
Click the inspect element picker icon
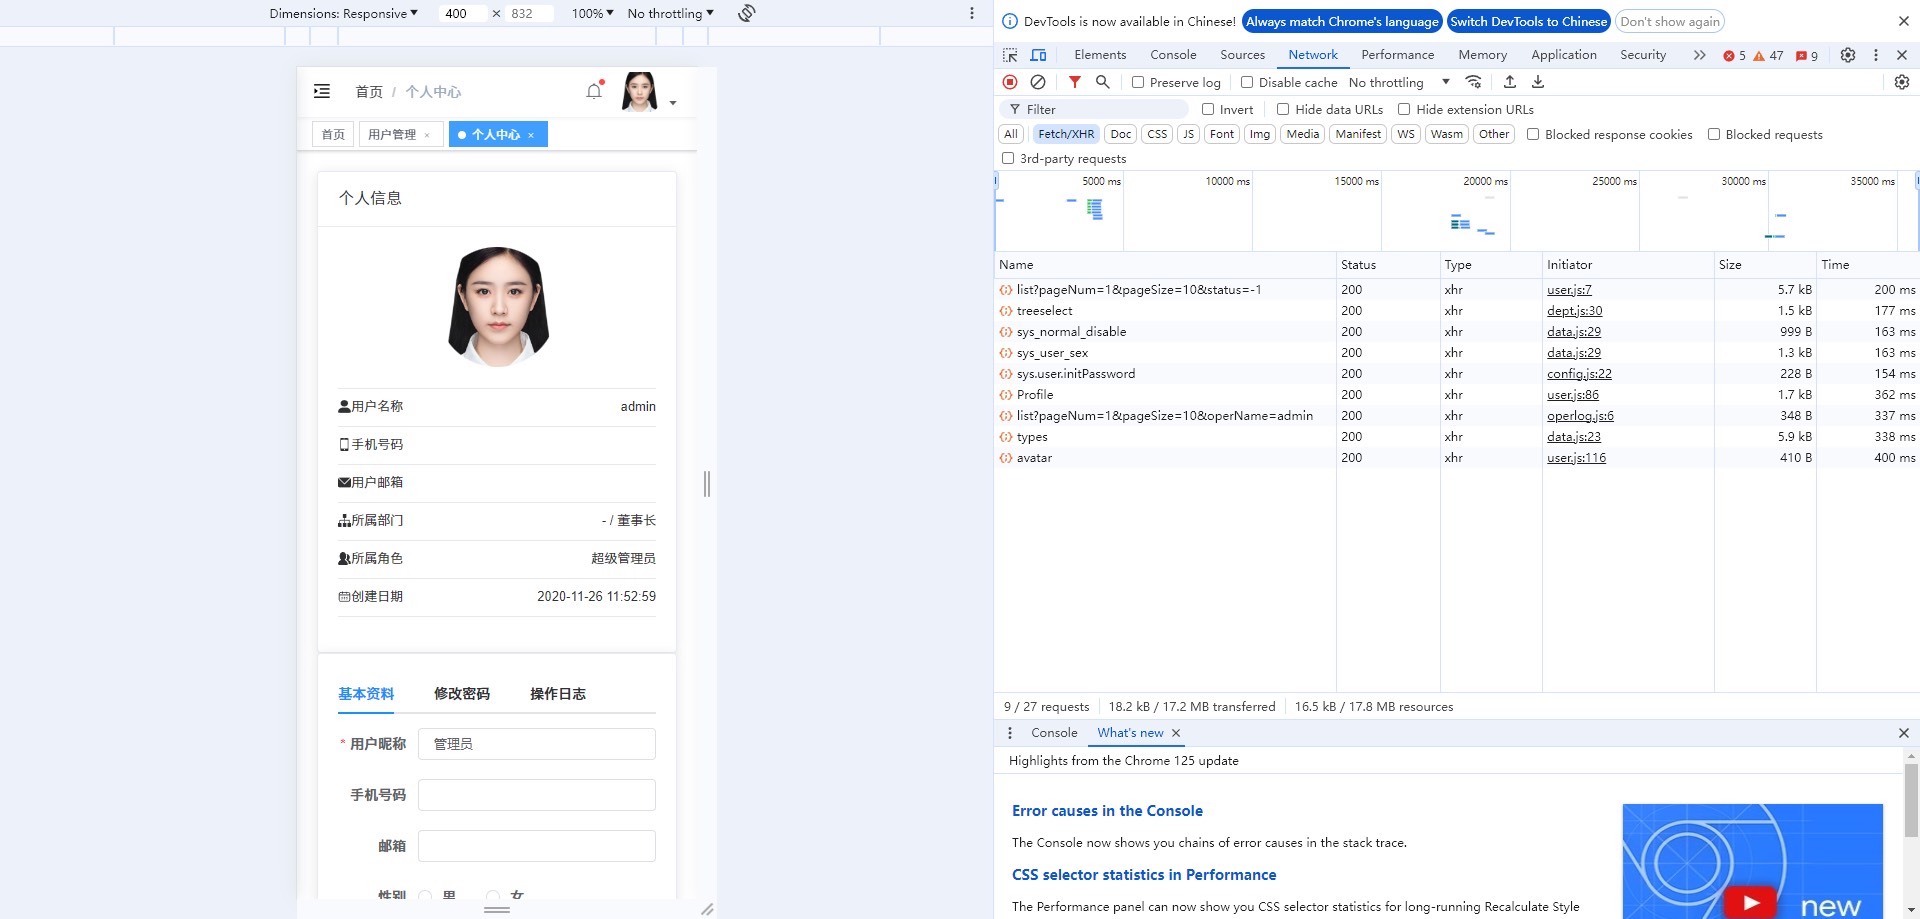(x=1010, y=55)
